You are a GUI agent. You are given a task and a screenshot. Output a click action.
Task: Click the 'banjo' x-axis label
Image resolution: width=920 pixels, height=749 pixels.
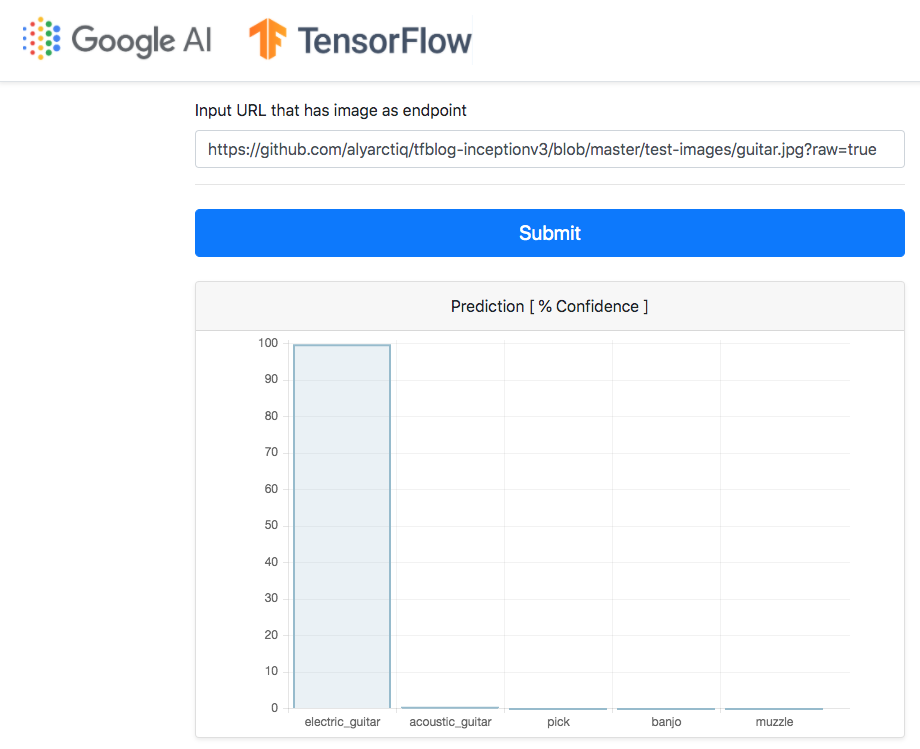(666, 722)
